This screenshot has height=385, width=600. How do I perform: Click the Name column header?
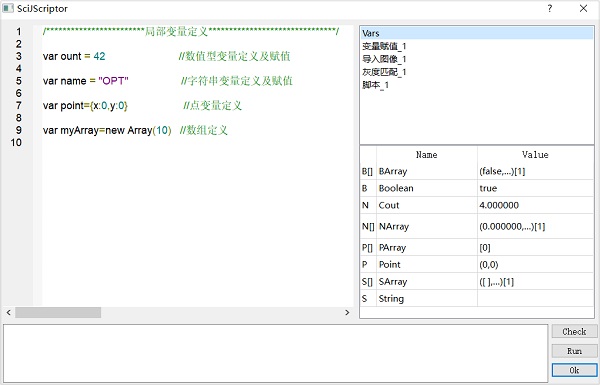pyautogui.click(x=427, y=155)
